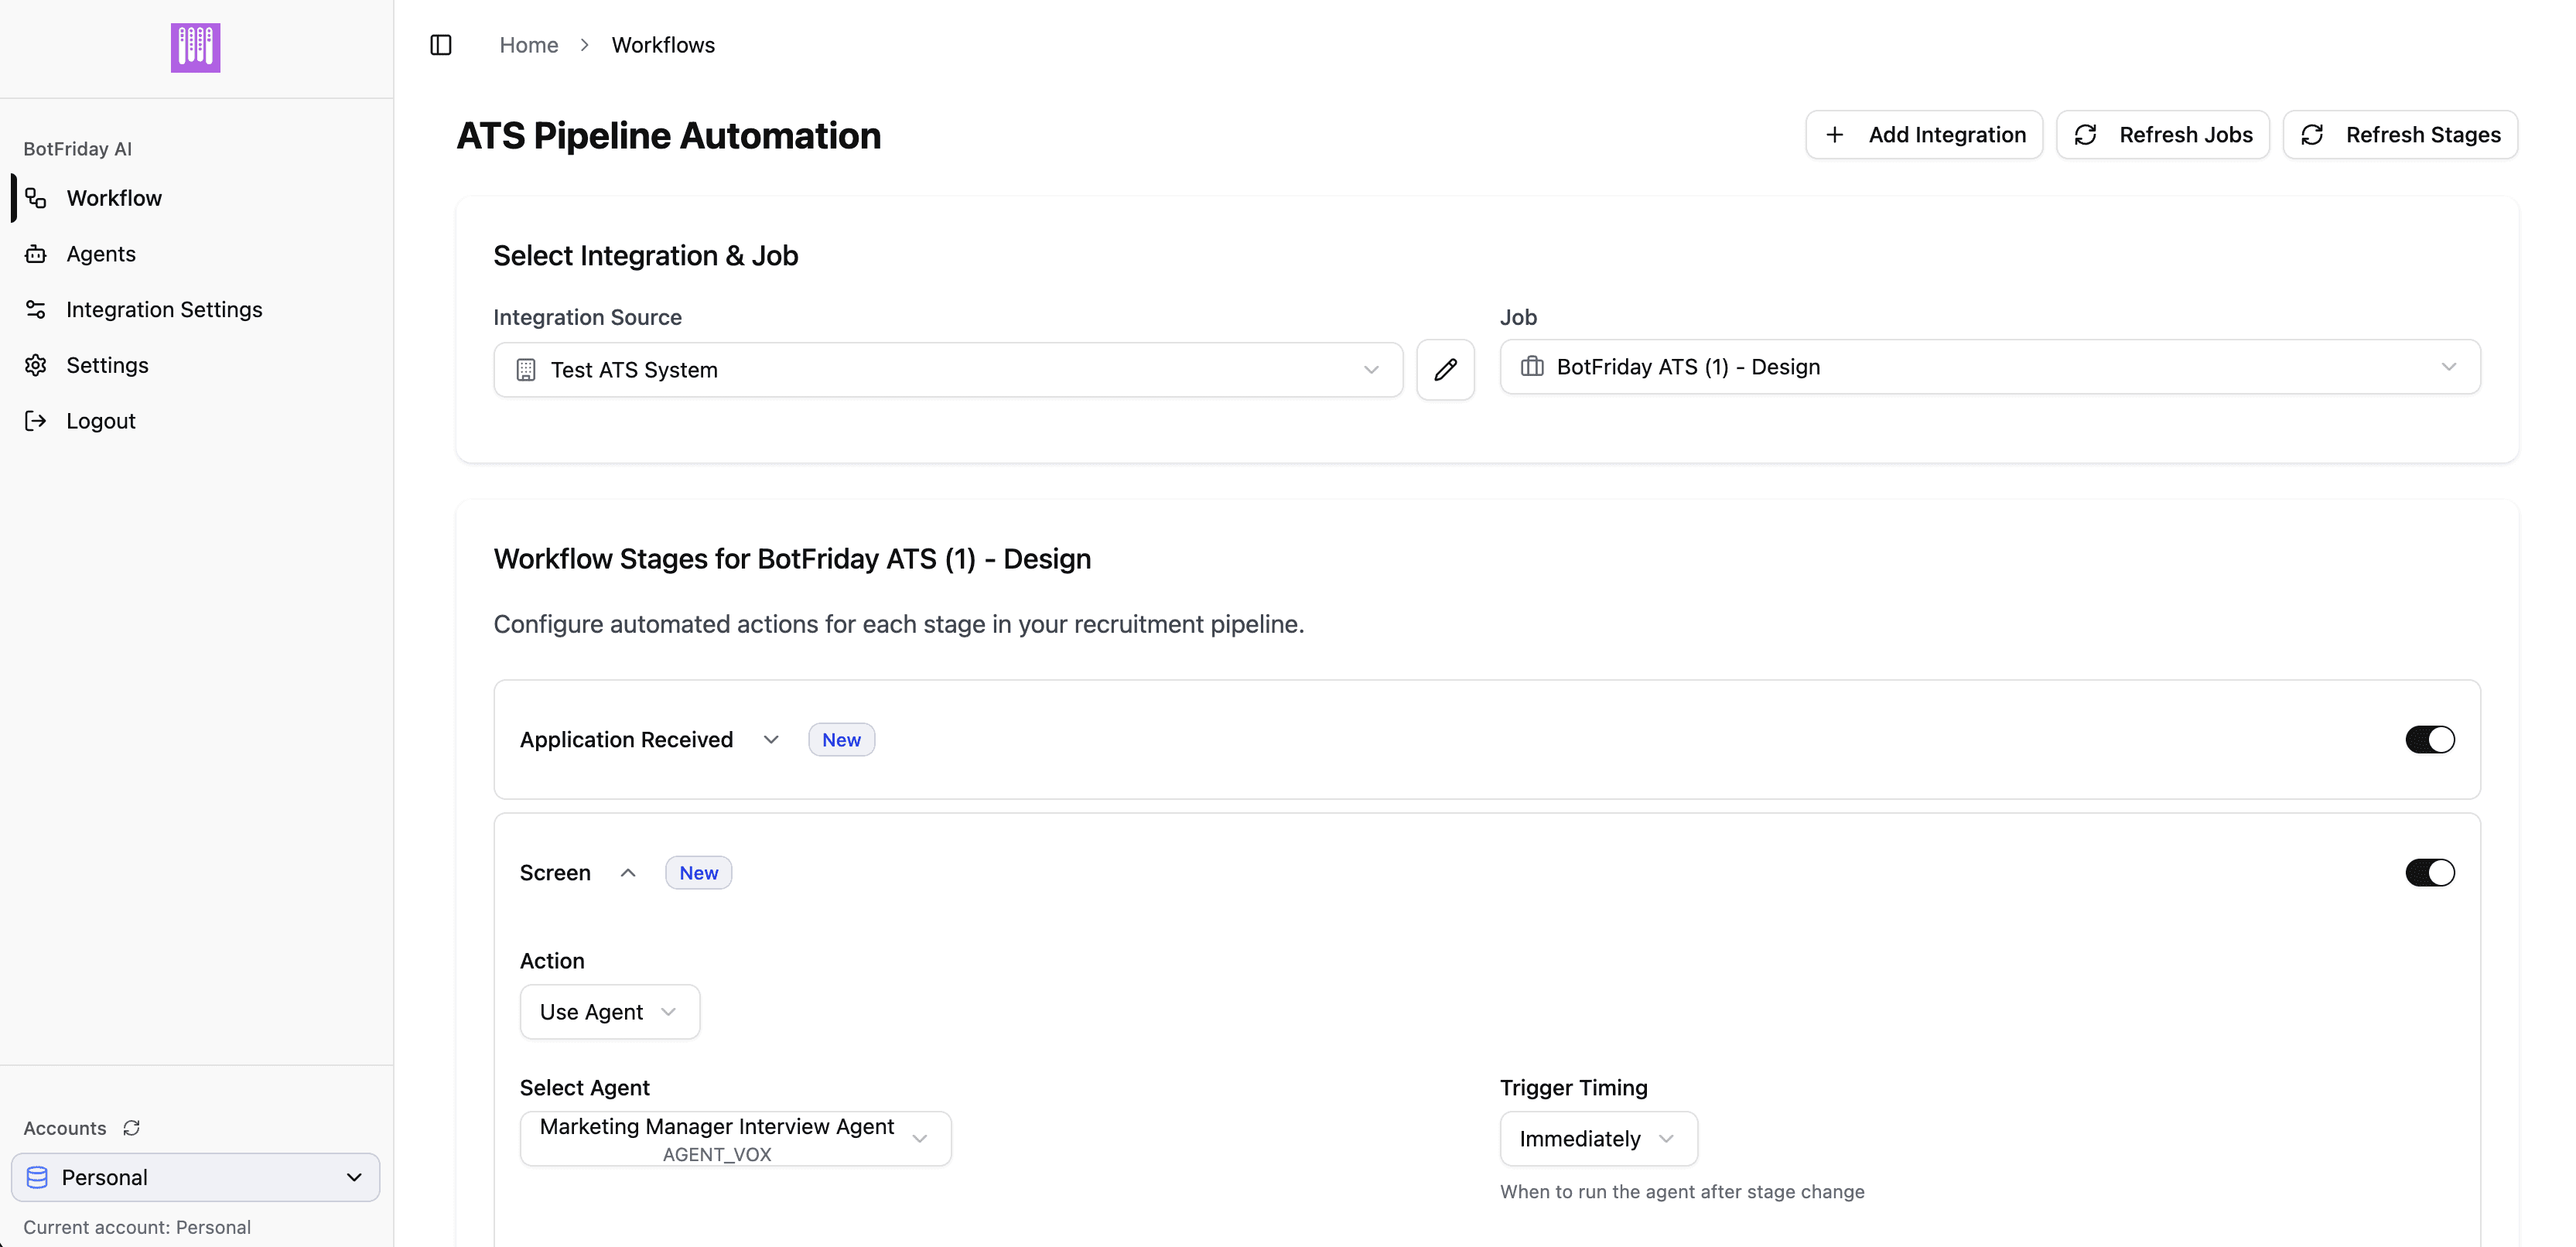Refresh accounts list icon
The image size is (2576, 1247).
pyautogui.click(x=131, y=1128)
